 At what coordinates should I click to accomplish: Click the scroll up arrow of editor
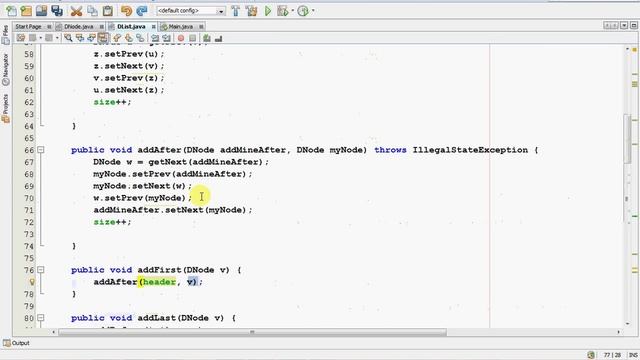pos(627,49)
